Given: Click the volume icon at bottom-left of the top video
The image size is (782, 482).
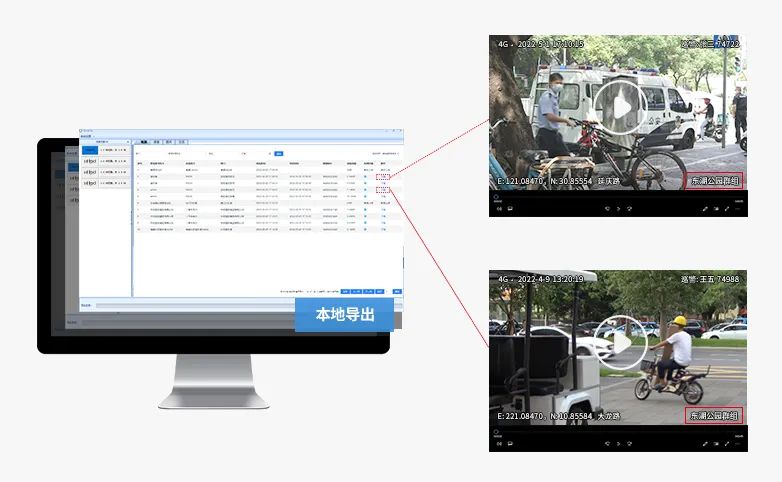Looking at the screenshot, I should [498, 209].
